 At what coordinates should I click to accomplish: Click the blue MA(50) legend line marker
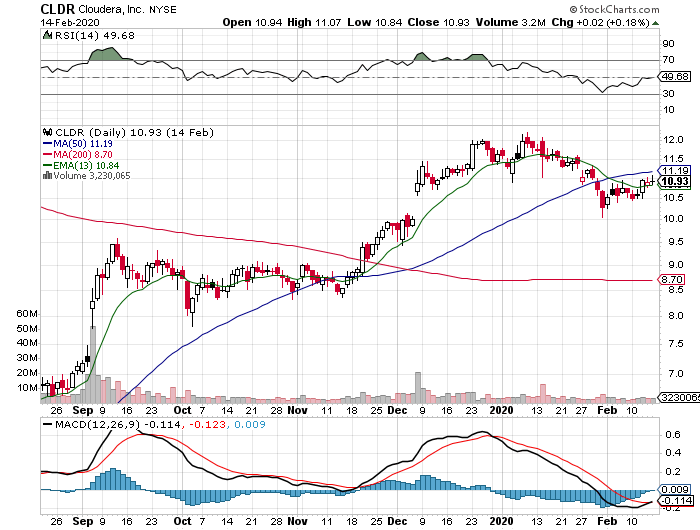45,143
